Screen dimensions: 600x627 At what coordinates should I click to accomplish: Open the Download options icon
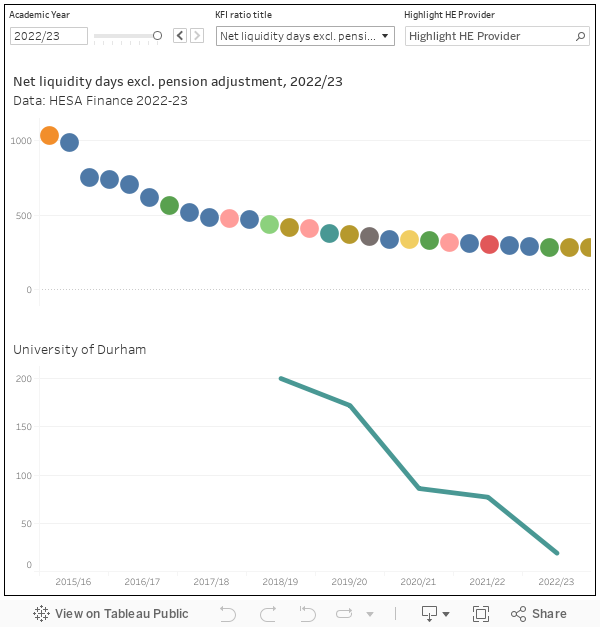(435, 614)
